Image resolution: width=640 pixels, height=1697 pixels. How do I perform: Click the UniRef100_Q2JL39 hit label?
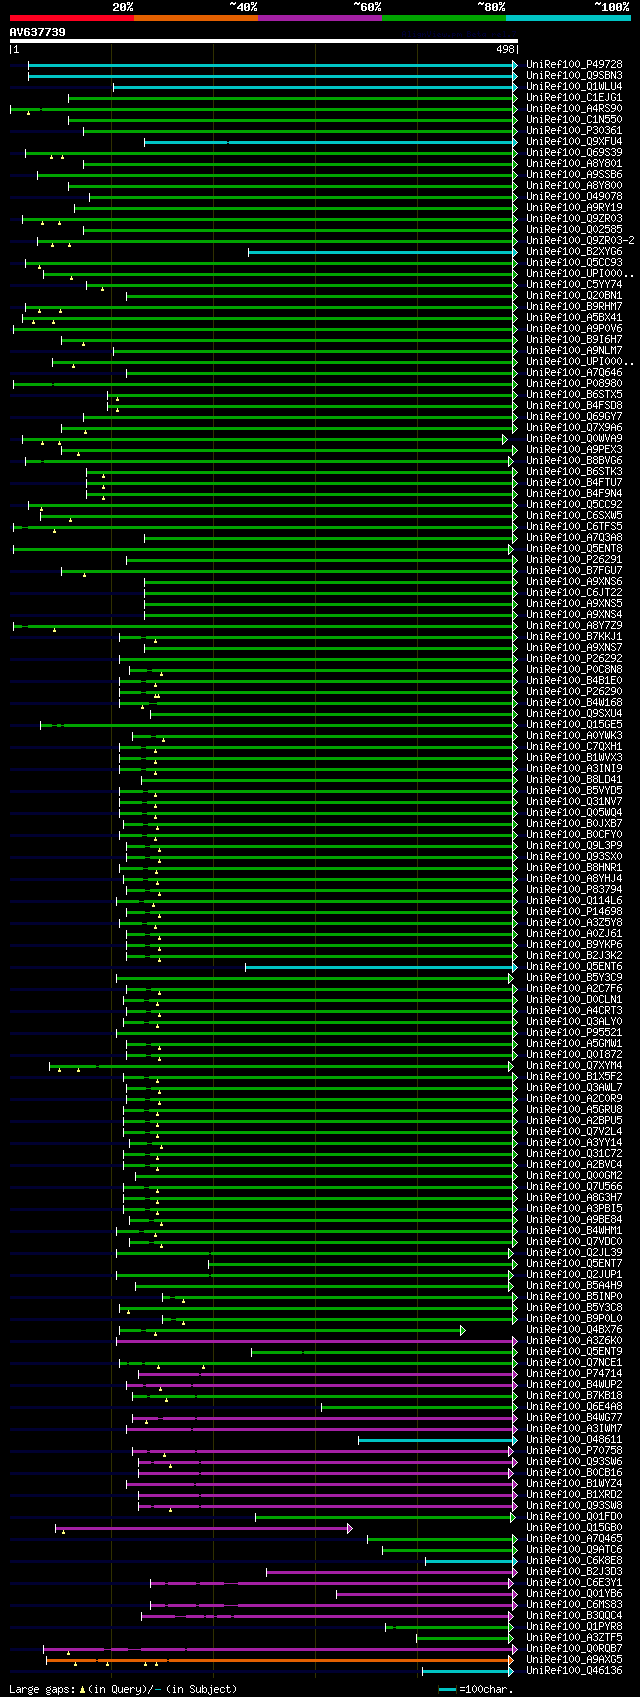[574, 1252]
